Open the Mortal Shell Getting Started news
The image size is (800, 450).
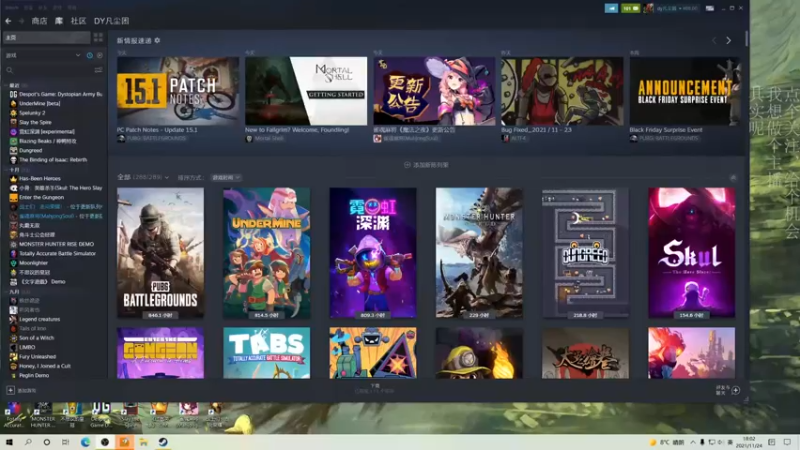(306, 91)
